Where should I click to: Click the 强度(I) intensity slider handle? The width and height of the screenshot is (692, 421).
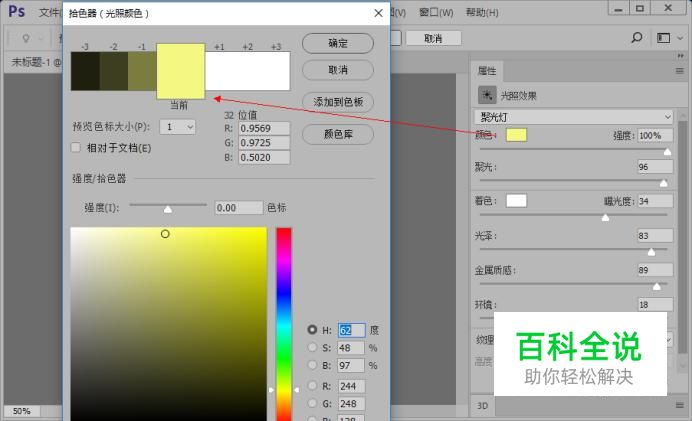pos(168,210)
